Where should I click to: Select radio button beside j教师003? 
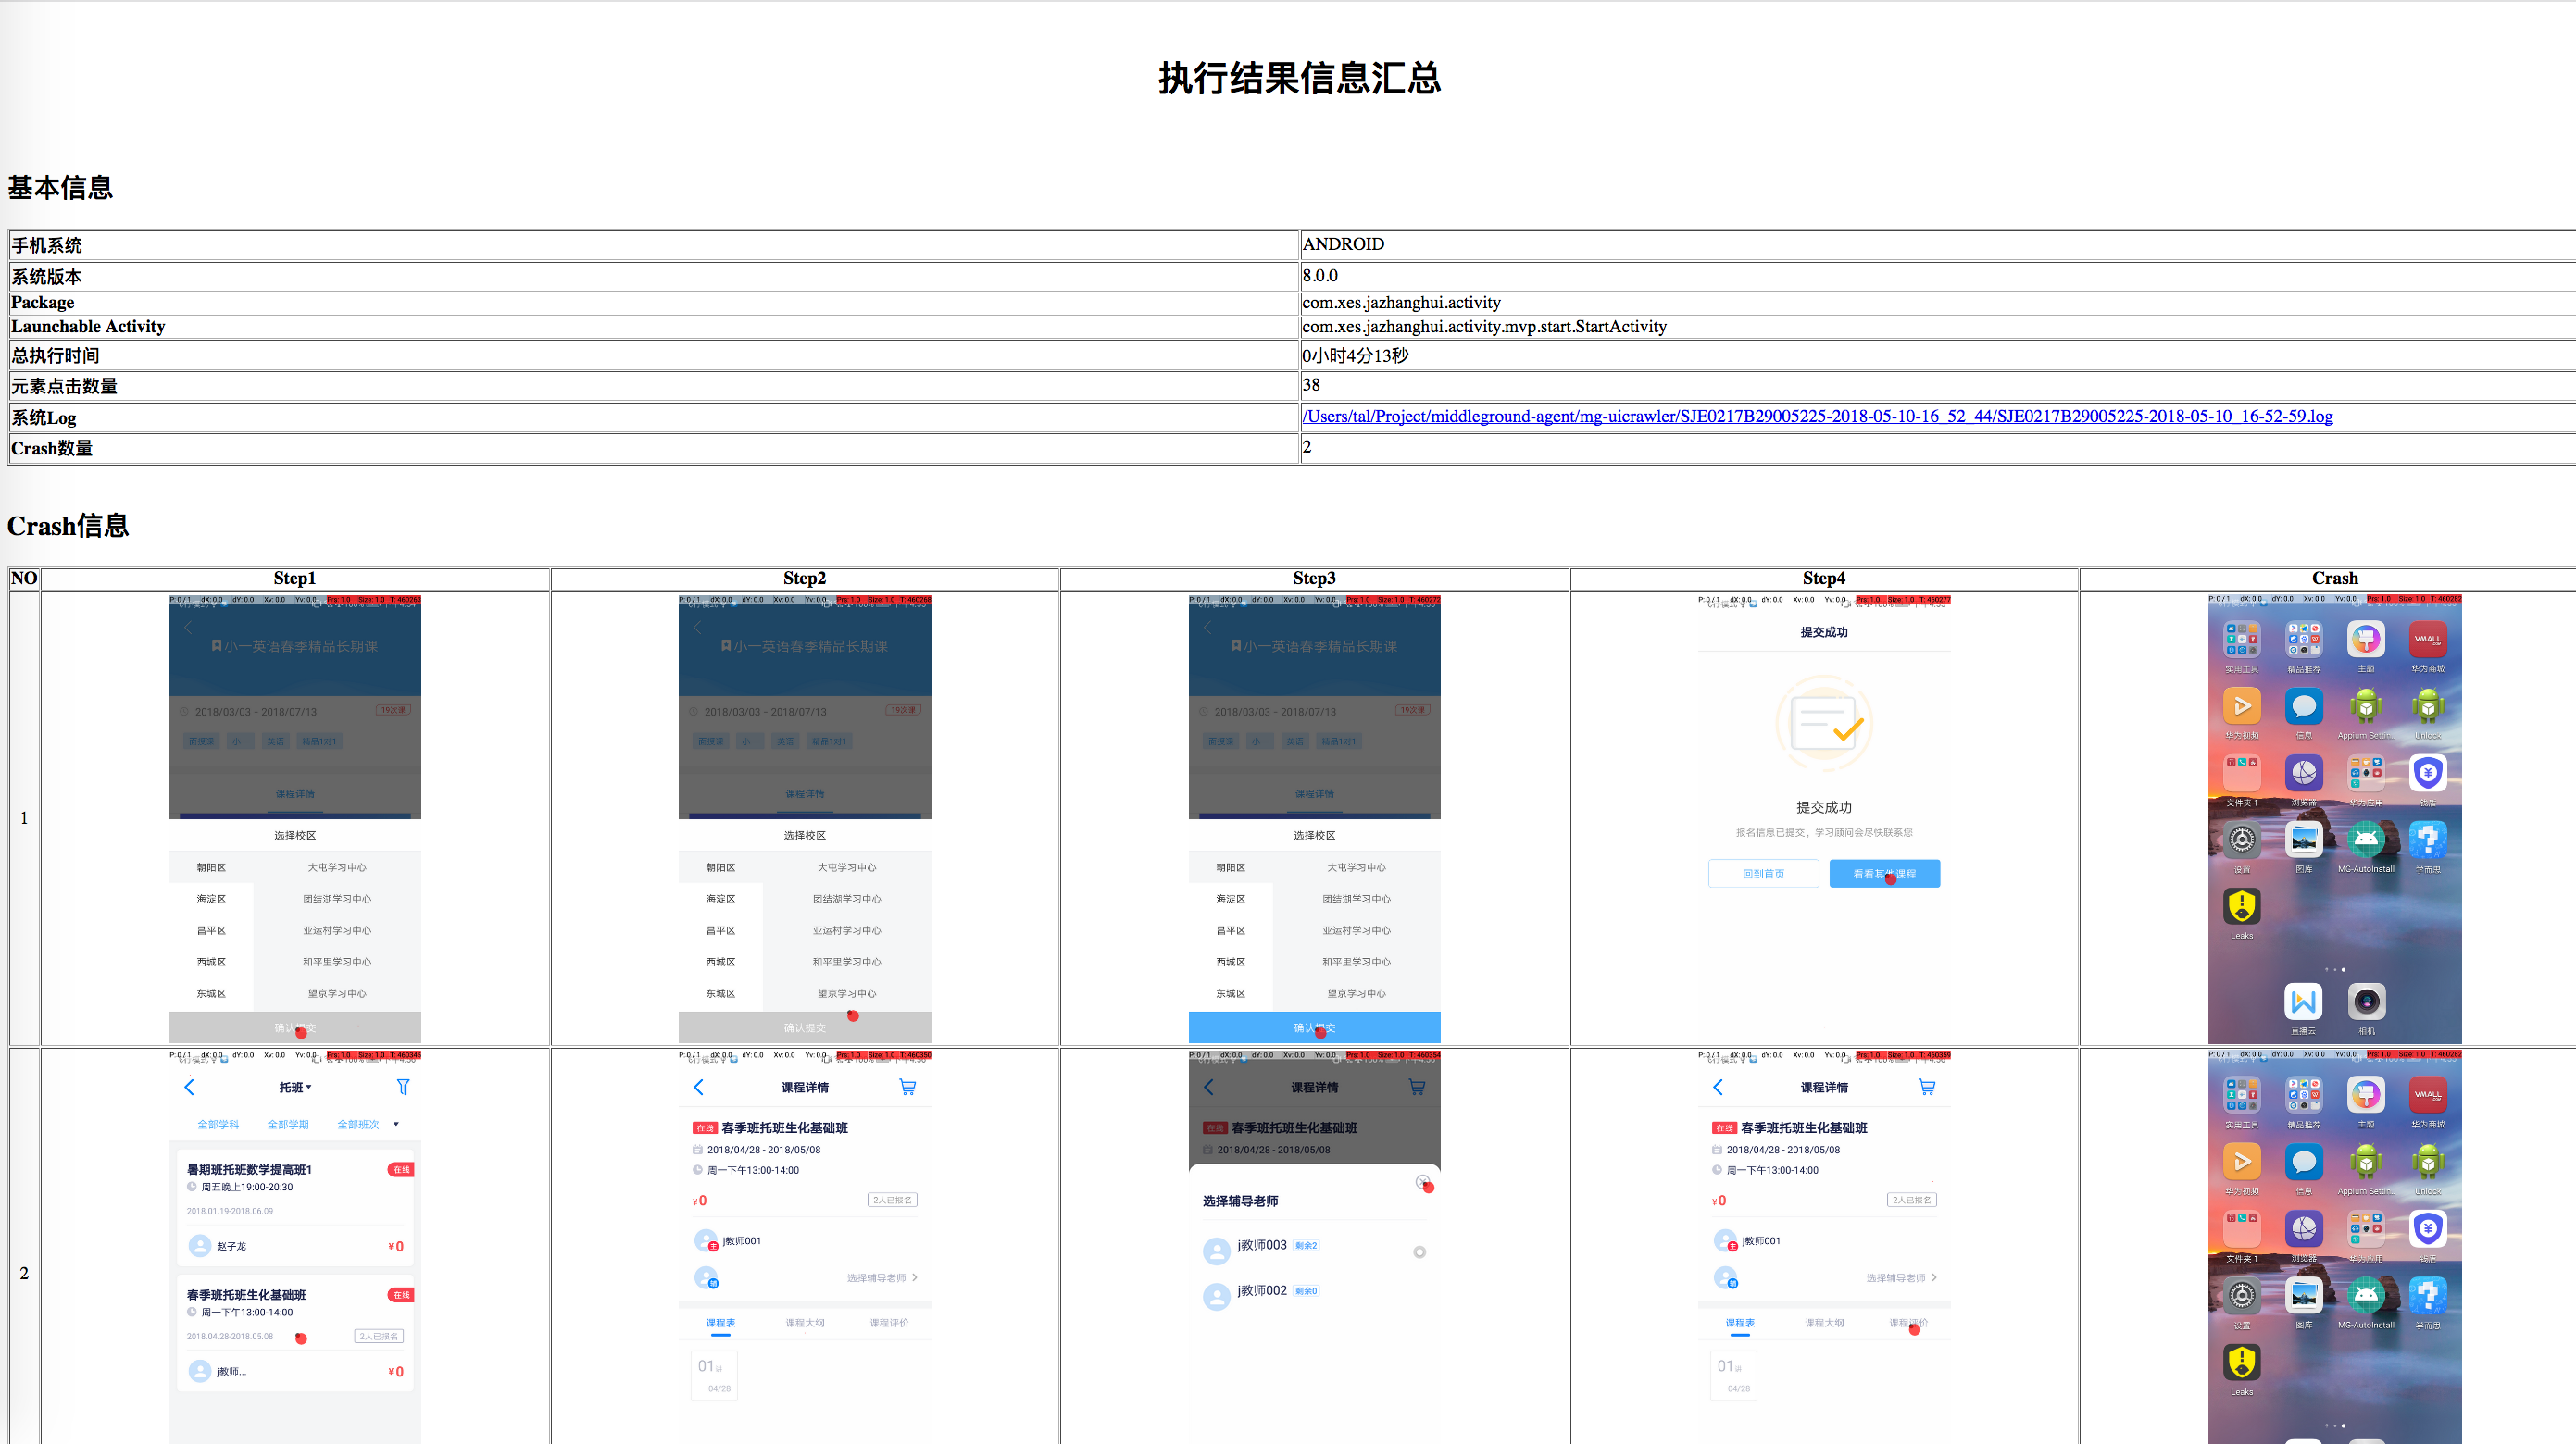[x=1419, y=1252]
